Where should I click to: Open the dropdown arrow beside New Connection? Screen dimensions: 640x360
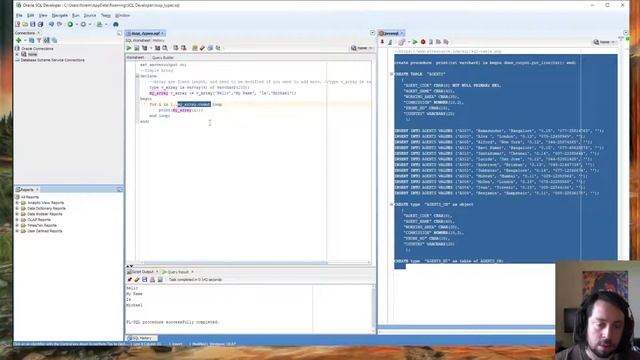(25, 40)
